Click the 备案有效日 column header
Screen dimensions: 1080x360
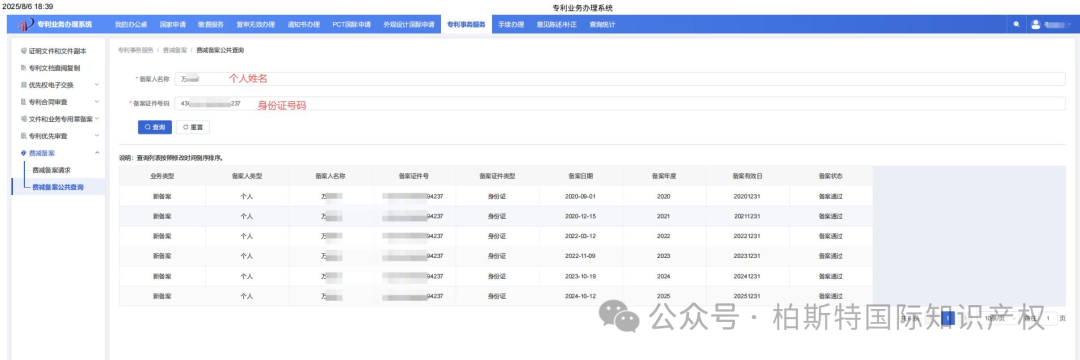click(x=747, y=176)
